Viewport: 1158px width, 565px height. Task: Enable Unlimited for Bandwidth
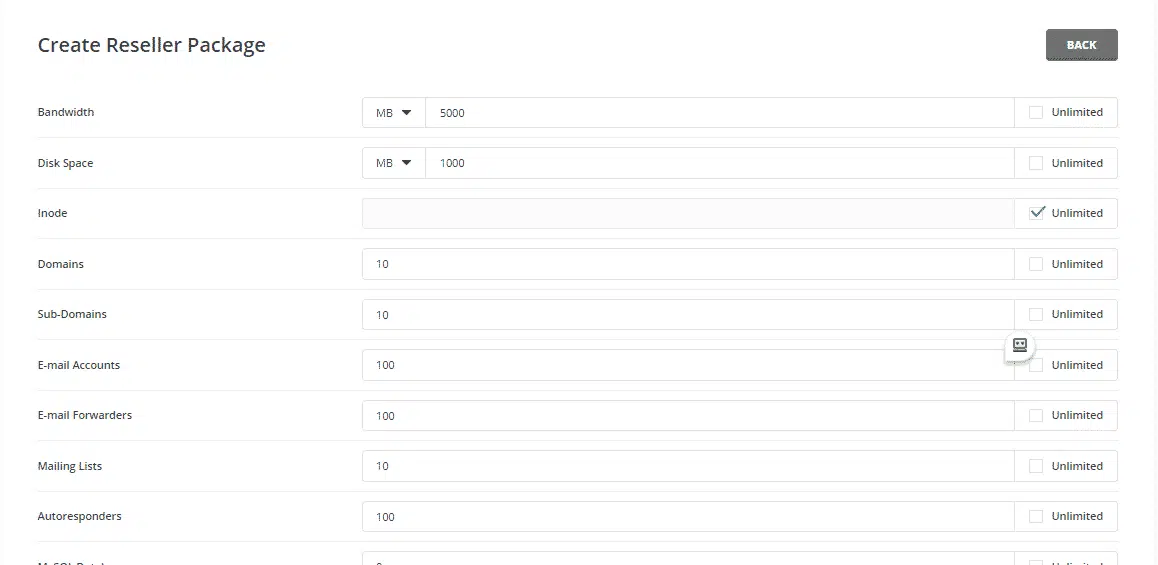1036,112
